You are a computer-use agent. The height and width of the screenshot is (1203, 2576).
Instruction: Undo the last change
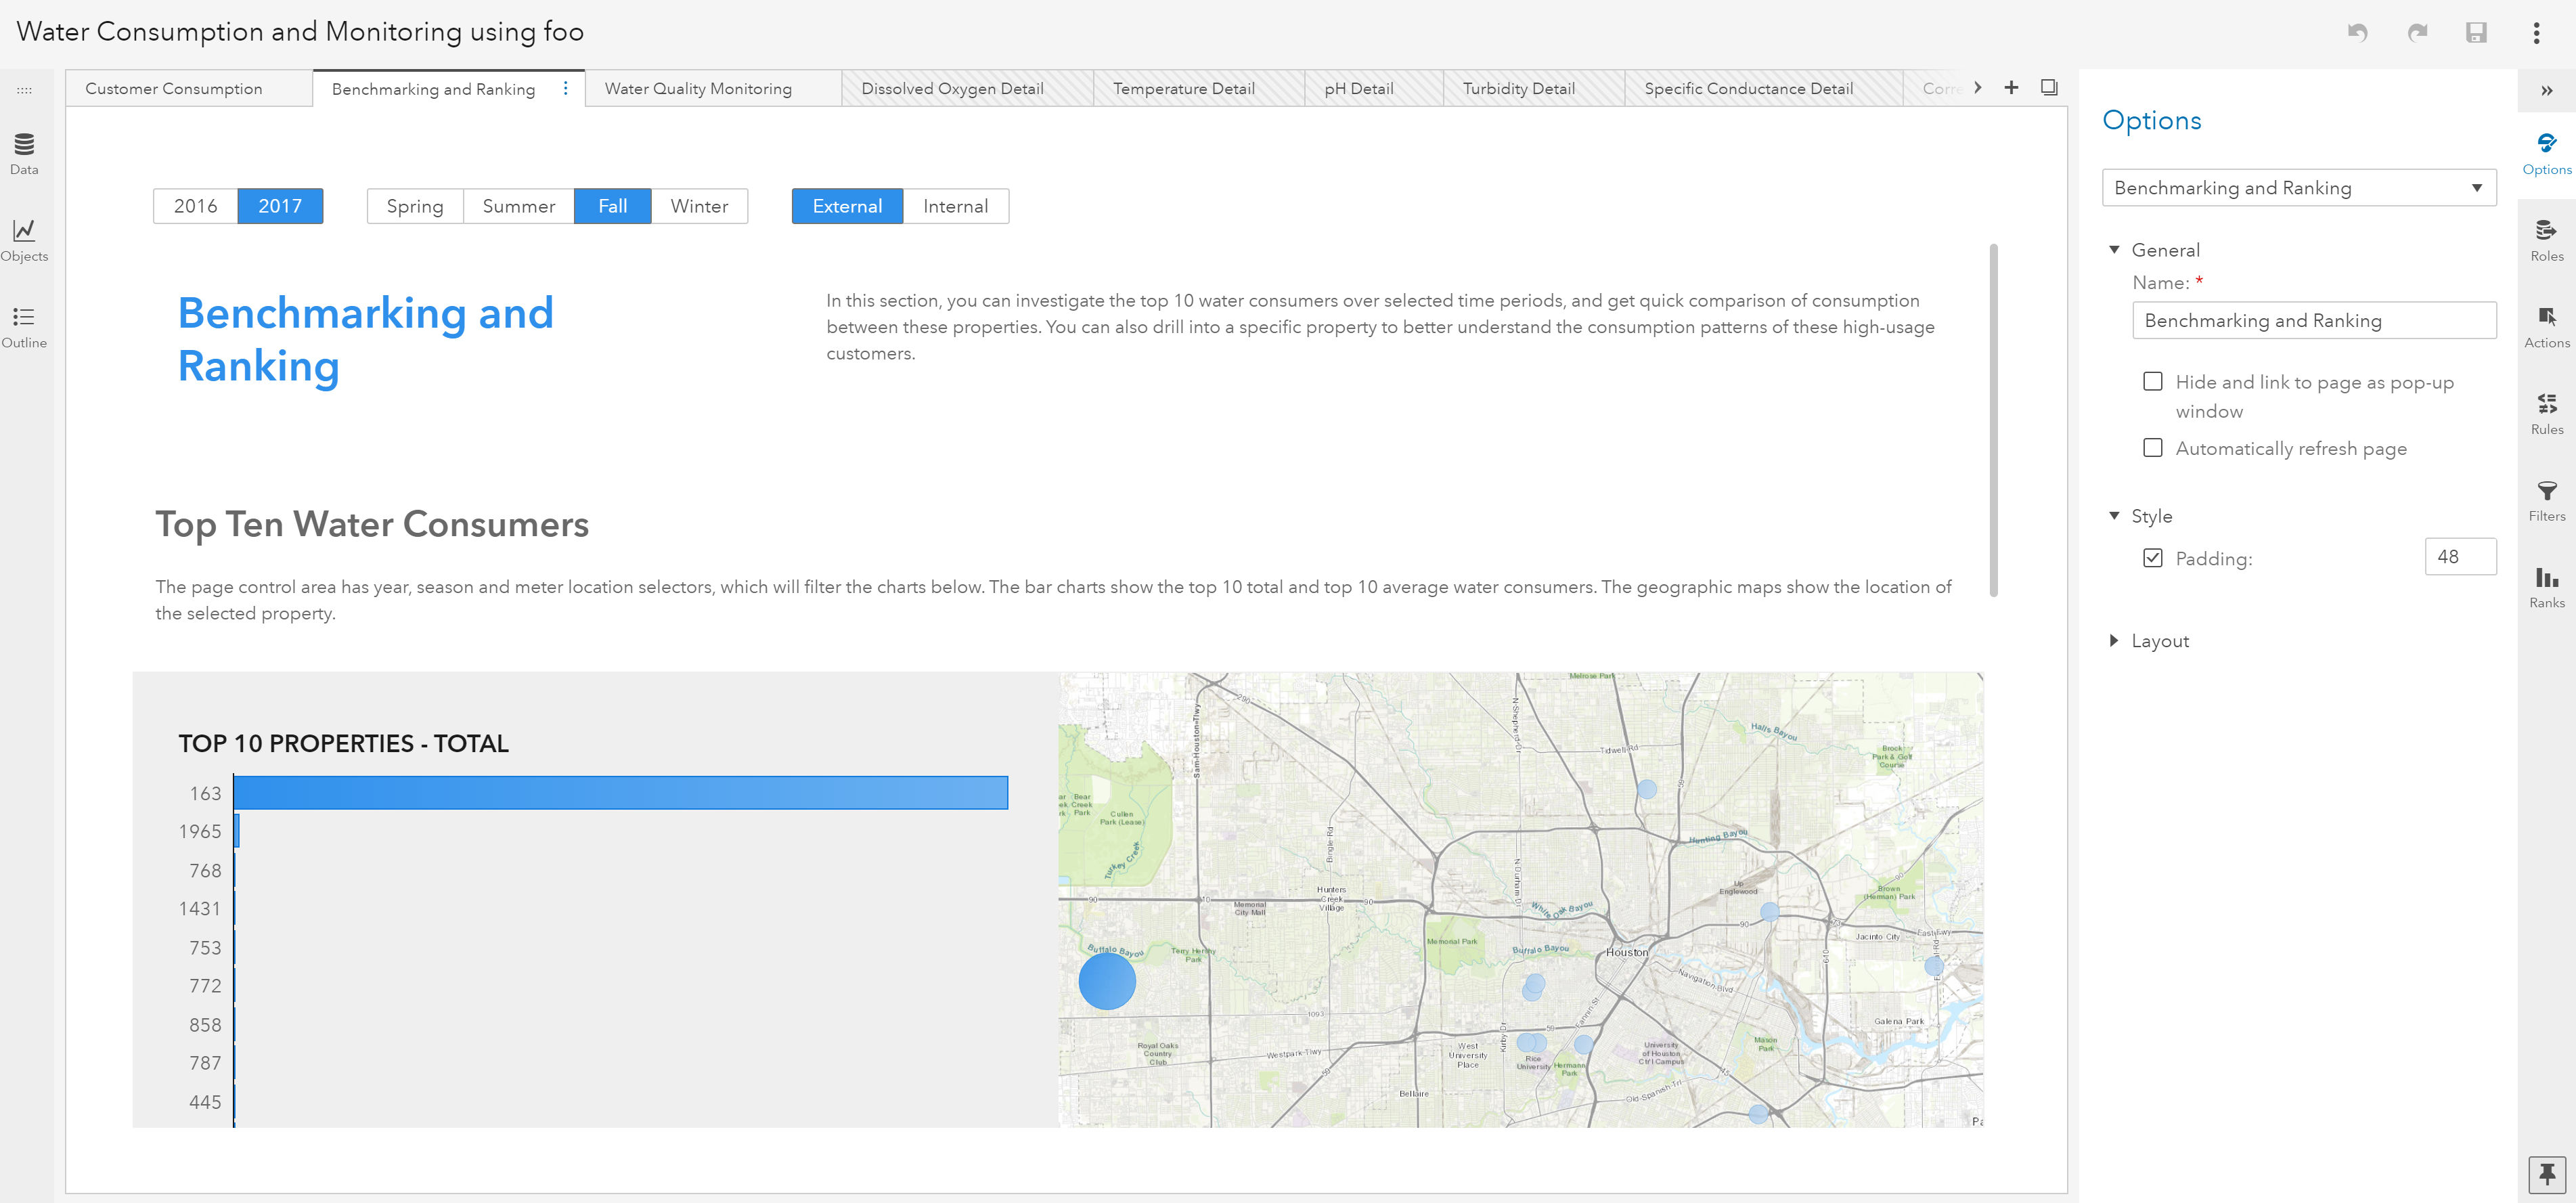(x=2358, y=33)
